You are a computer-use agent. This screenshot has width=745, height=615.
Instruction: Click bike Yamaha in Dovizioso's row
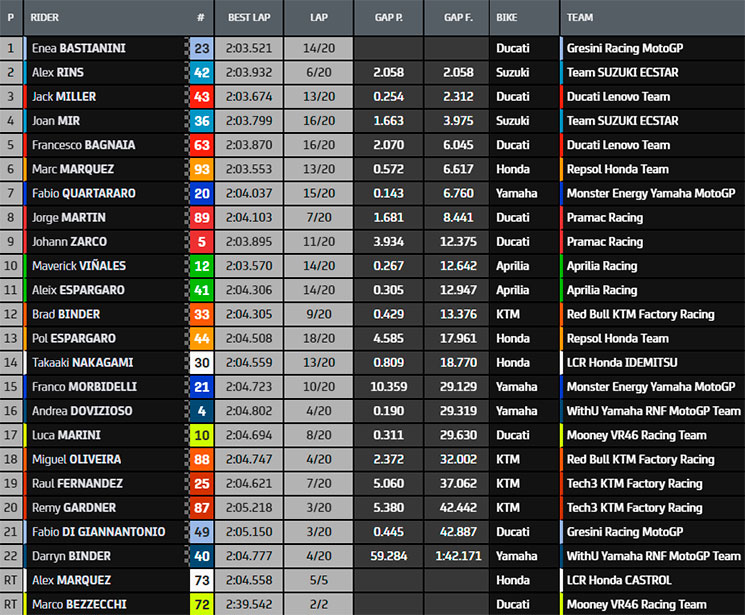[x=516, y=411]
